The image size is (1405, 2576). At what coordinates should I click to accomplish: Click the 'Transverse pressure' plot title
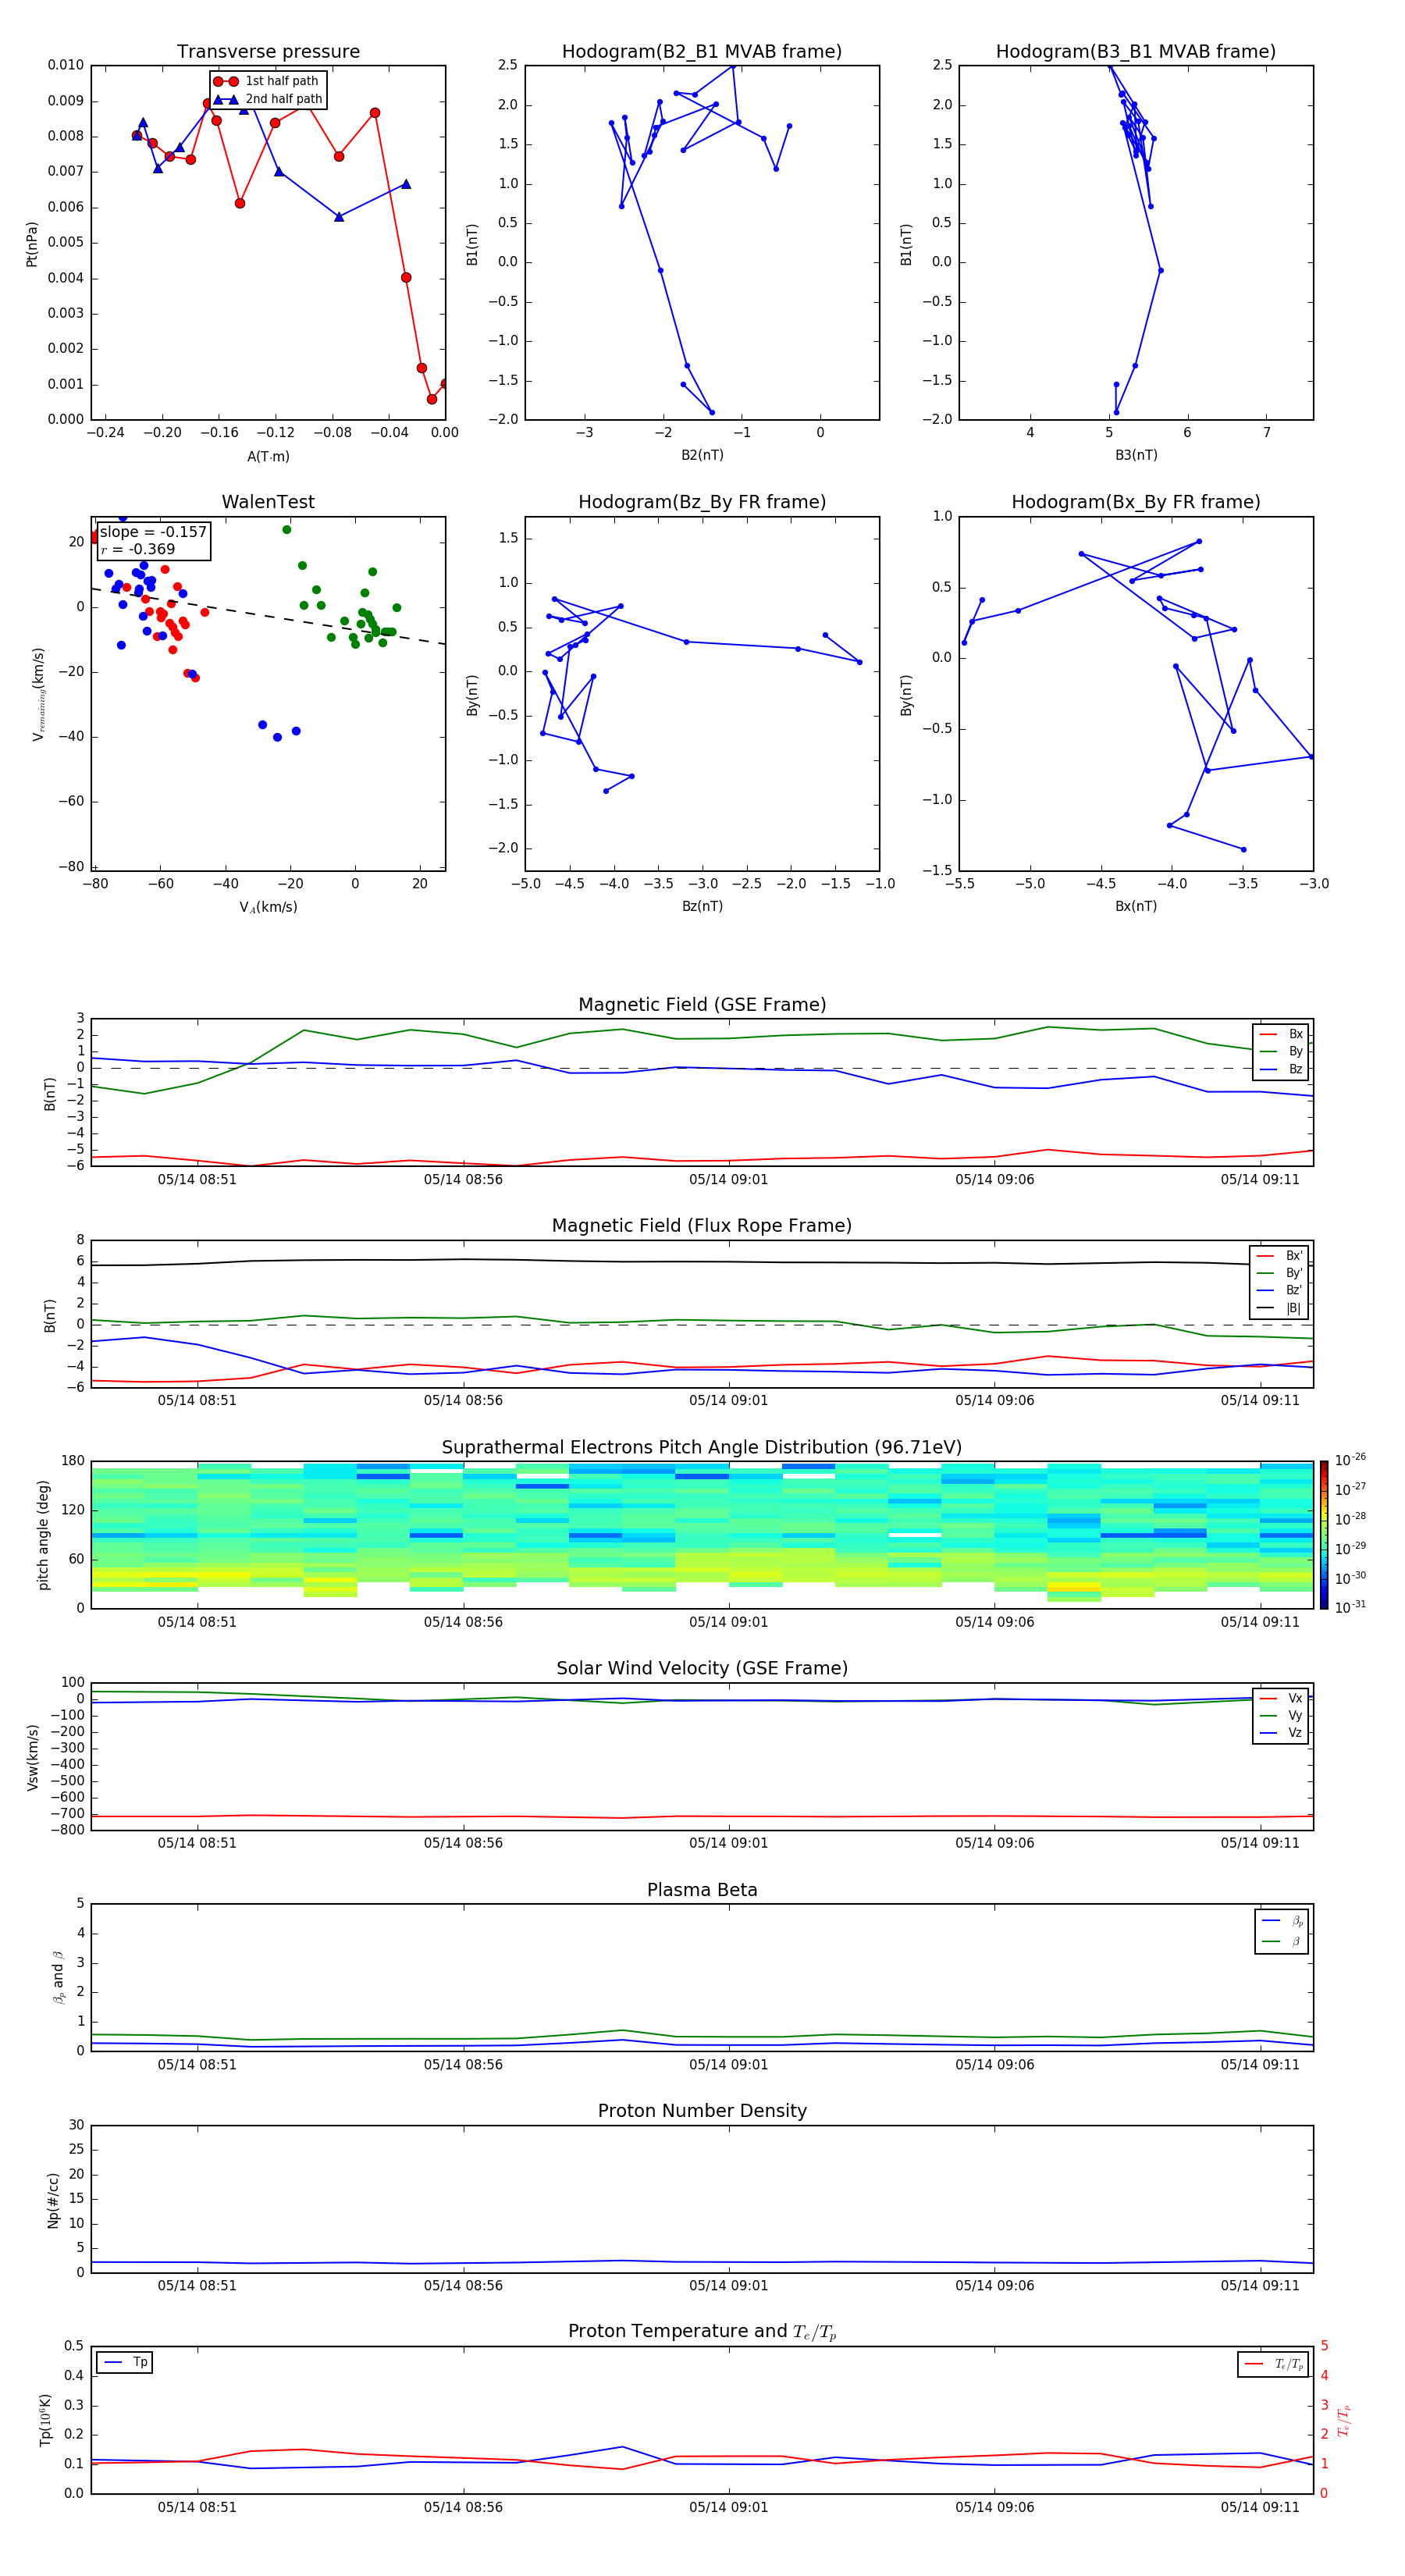click(268, 52)
